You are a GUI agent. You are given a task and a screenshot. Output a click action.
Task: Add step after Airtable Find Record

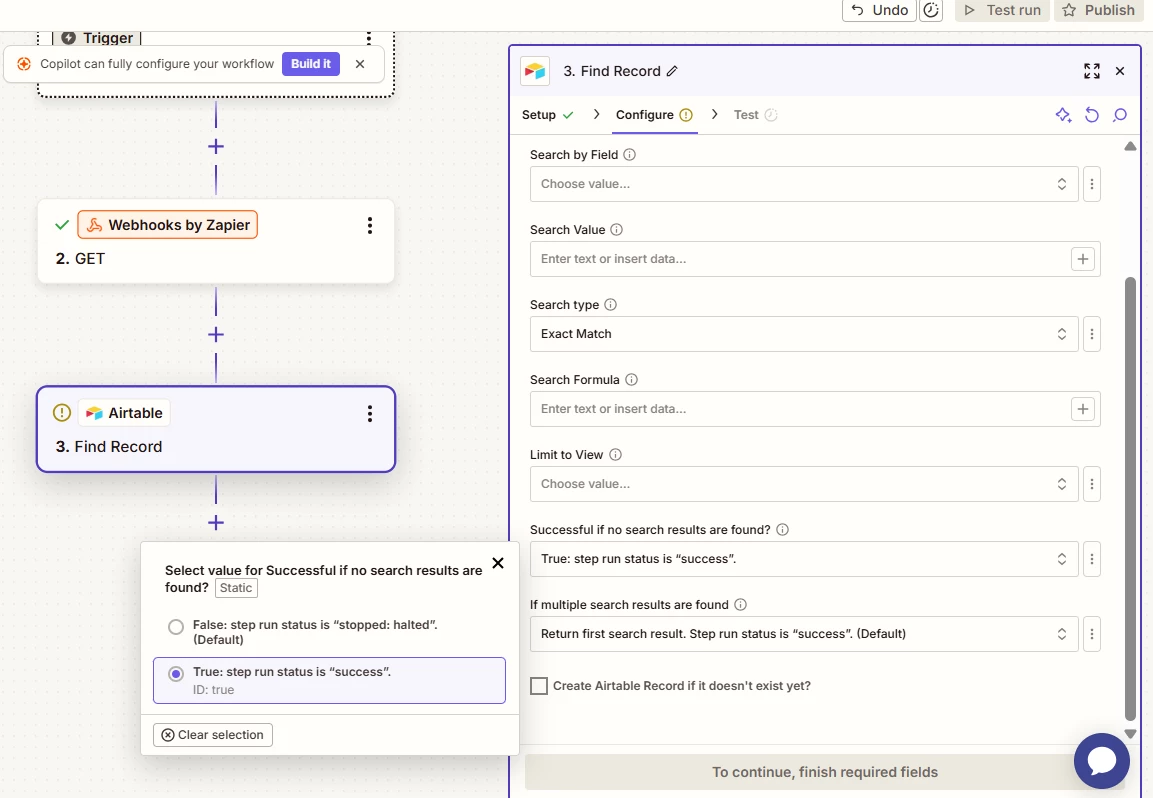215,523
